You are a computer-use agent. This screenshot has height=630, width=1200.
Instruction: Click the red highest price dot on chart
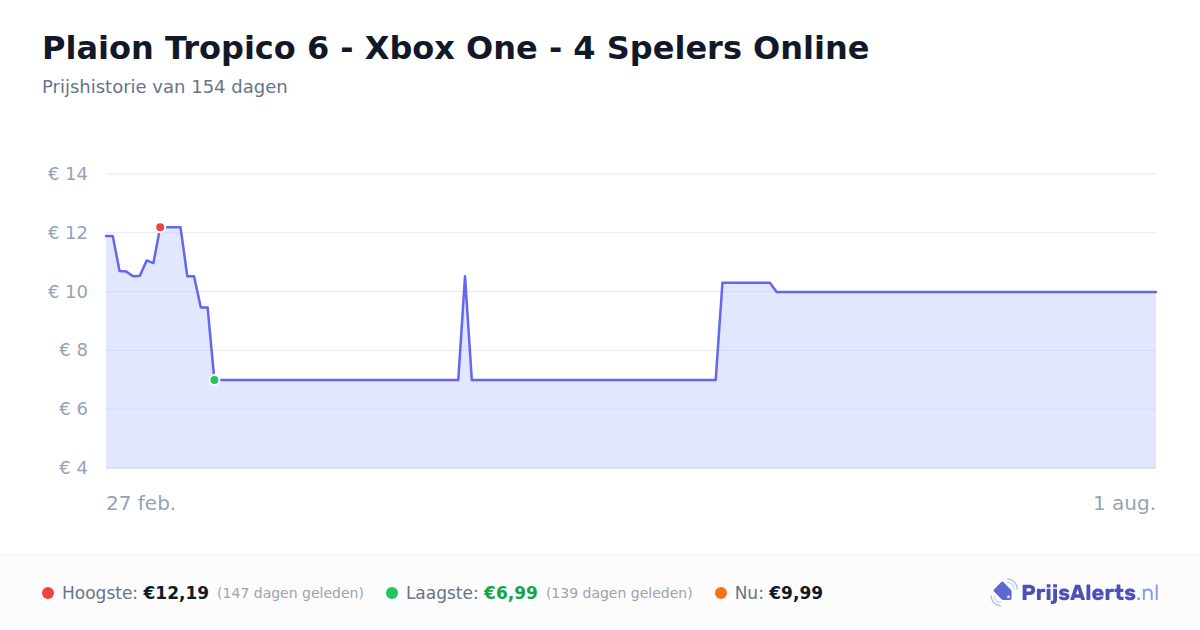[160, 227]
